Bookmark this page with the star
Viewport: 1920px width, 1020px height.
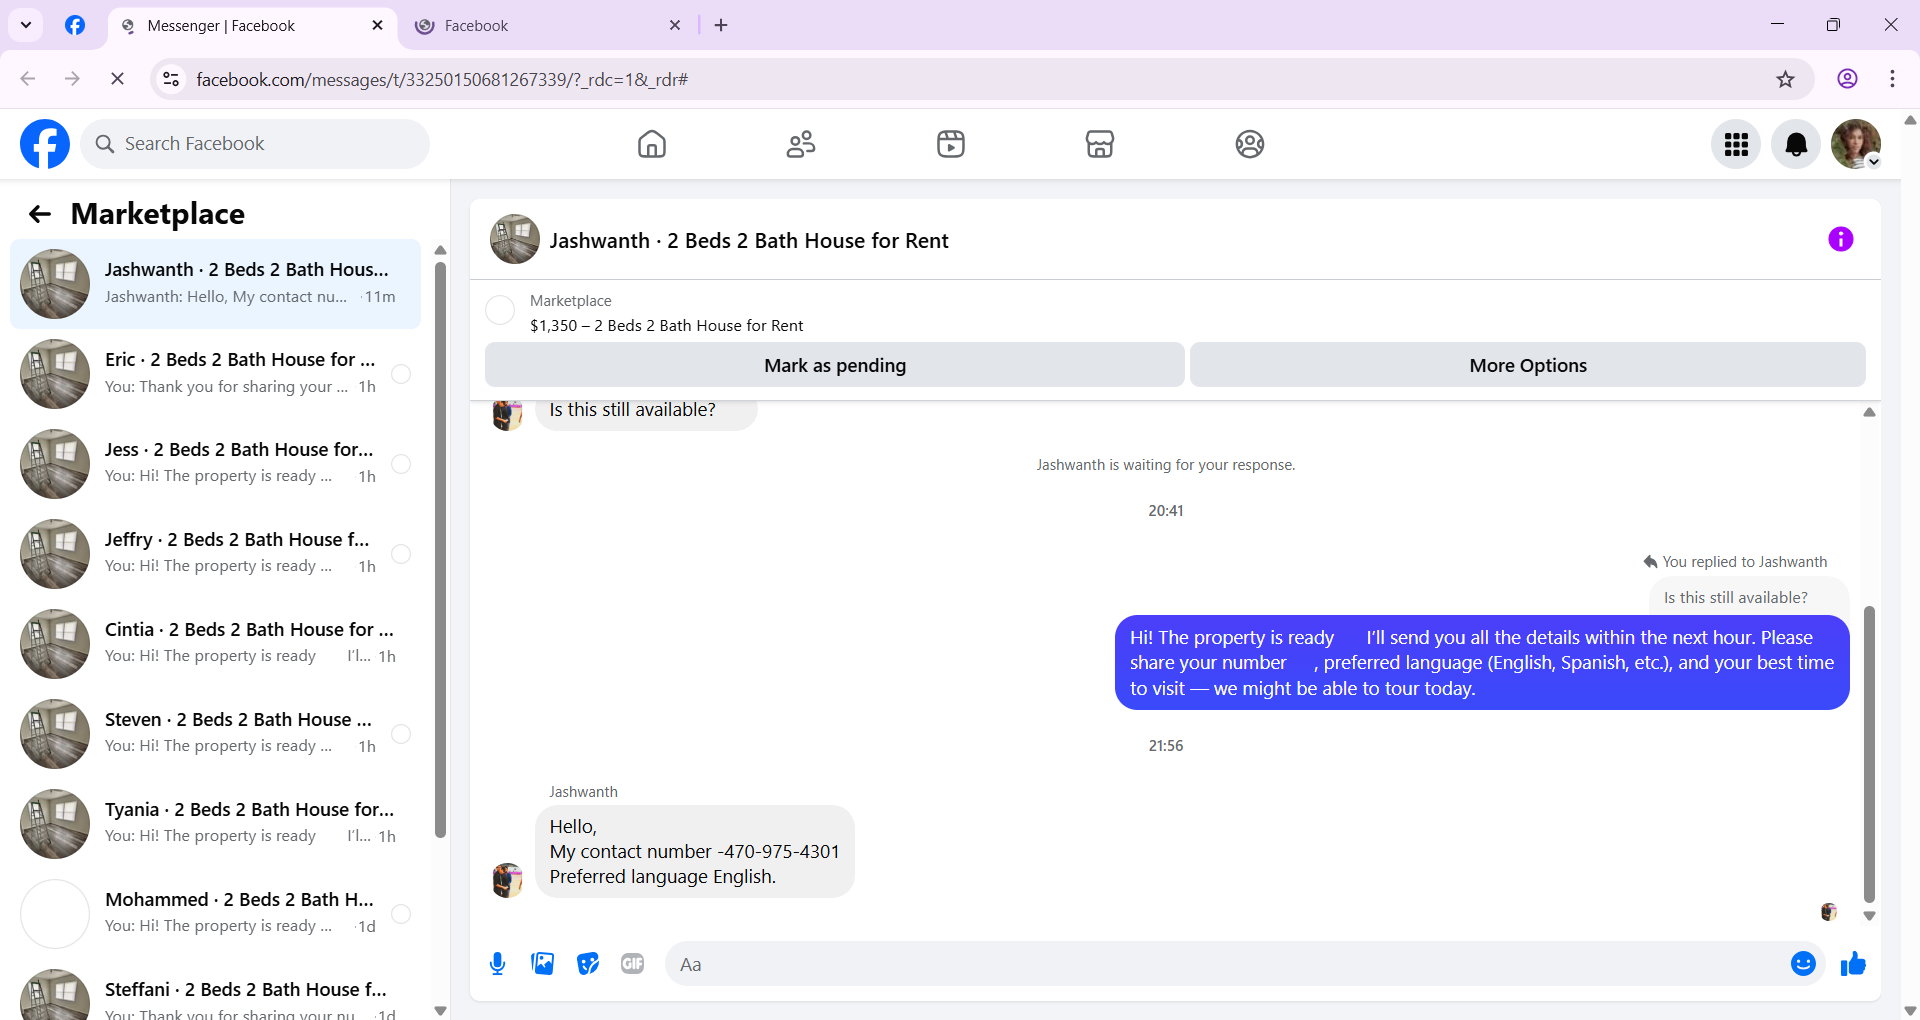click(1786, 79)
